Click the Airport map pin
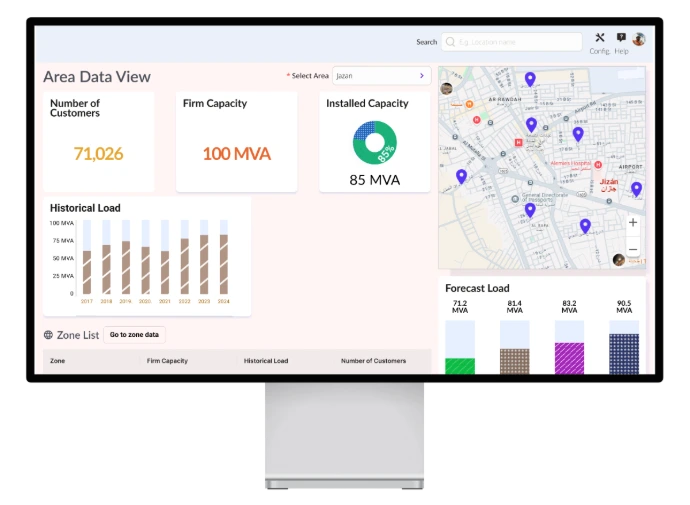The height and width of the screenshot is (505, 690). [636, 189]
